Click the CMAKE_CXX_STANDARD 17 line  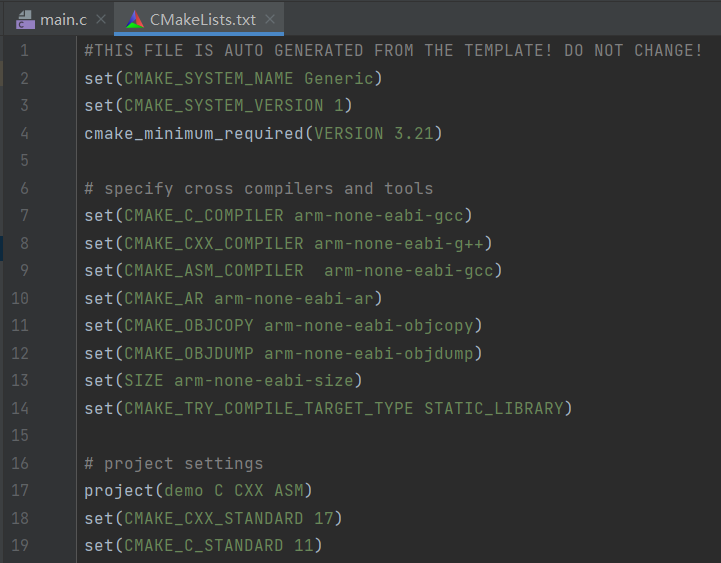(213, 518)
